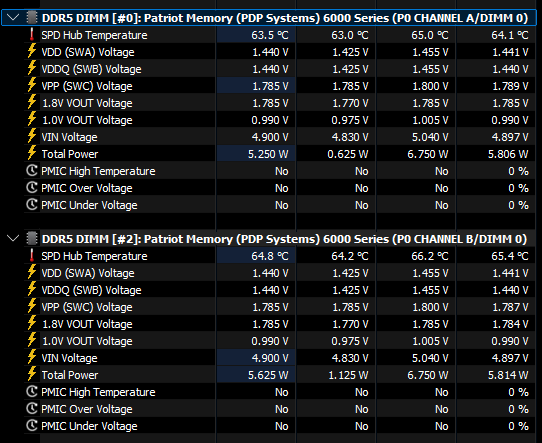Image resolution: width=542 pixels, height=443 pixels.
Task: Click DIMM #2 average VPP value 1.787 V
Action: click(510, 307)
